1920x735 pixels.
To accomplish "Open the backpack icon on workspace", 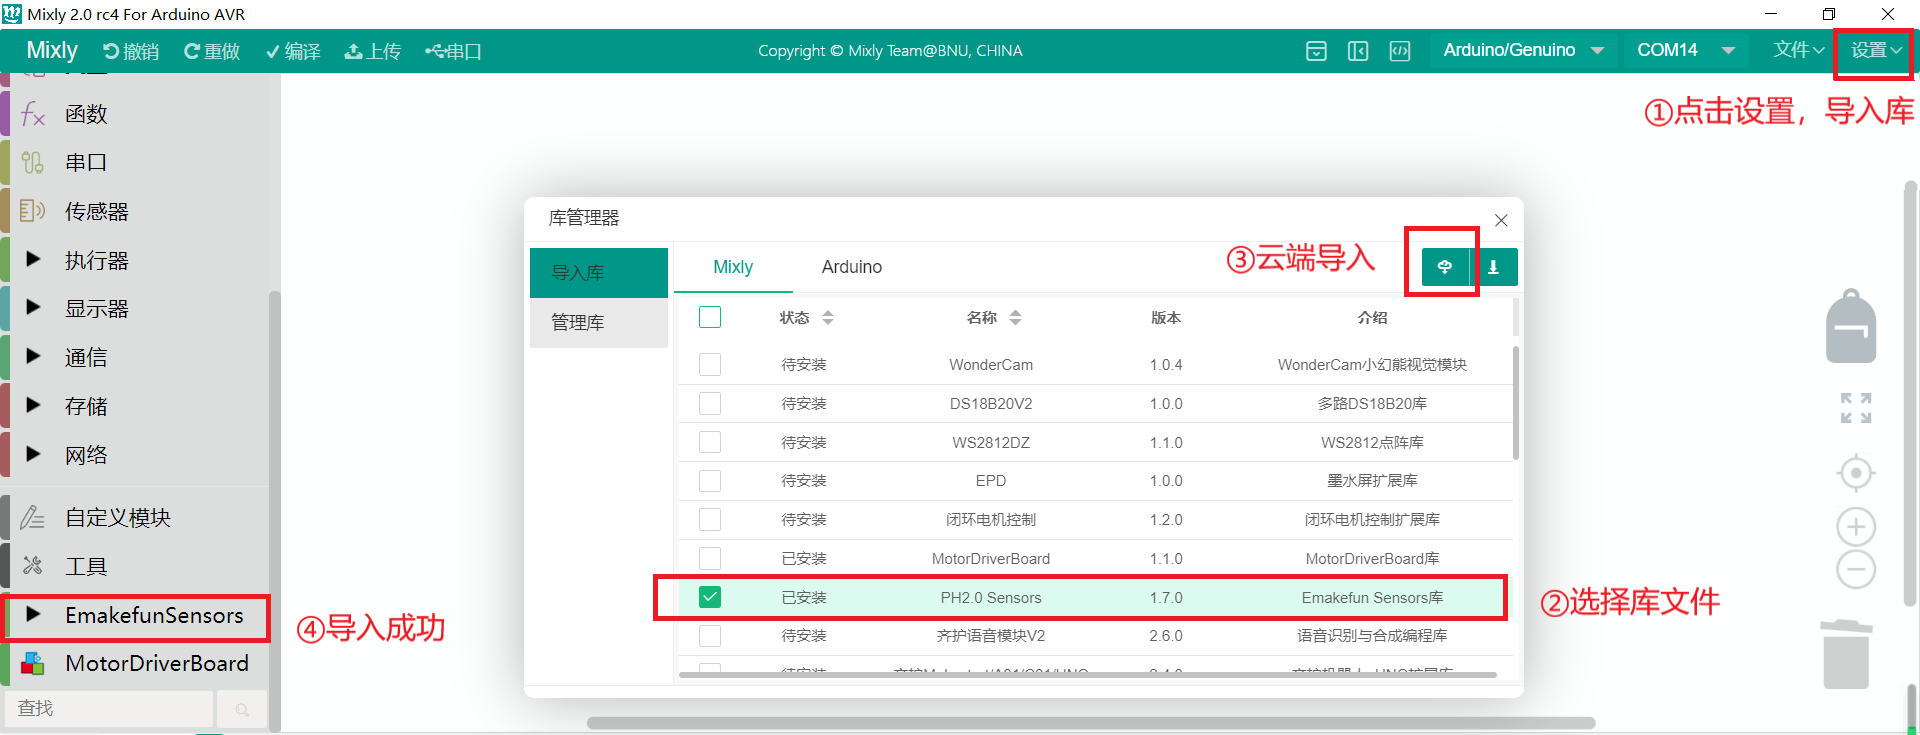I will 1851,326.
